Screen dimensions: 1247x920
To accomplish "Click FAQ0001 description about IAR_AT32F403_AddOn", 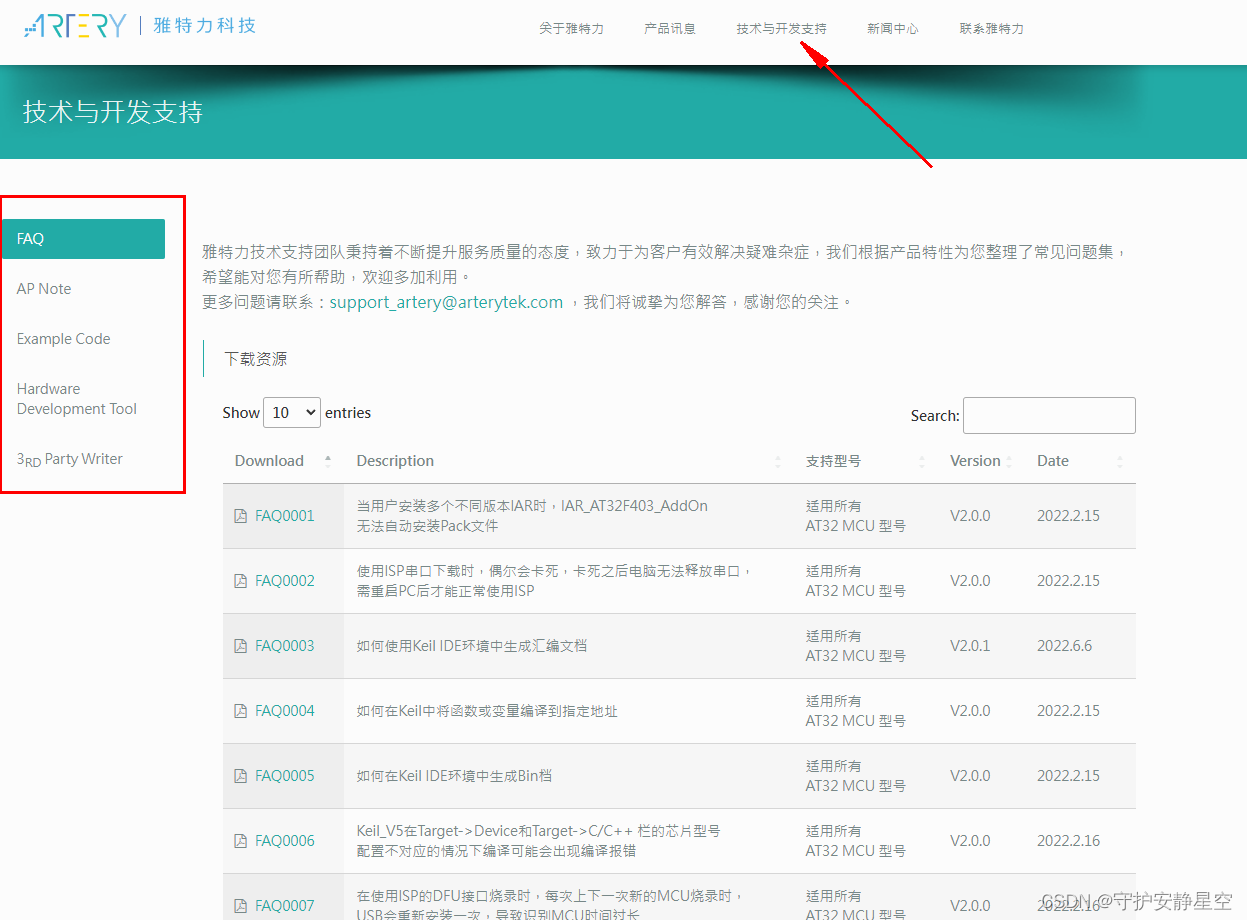I will click(532, 516).
